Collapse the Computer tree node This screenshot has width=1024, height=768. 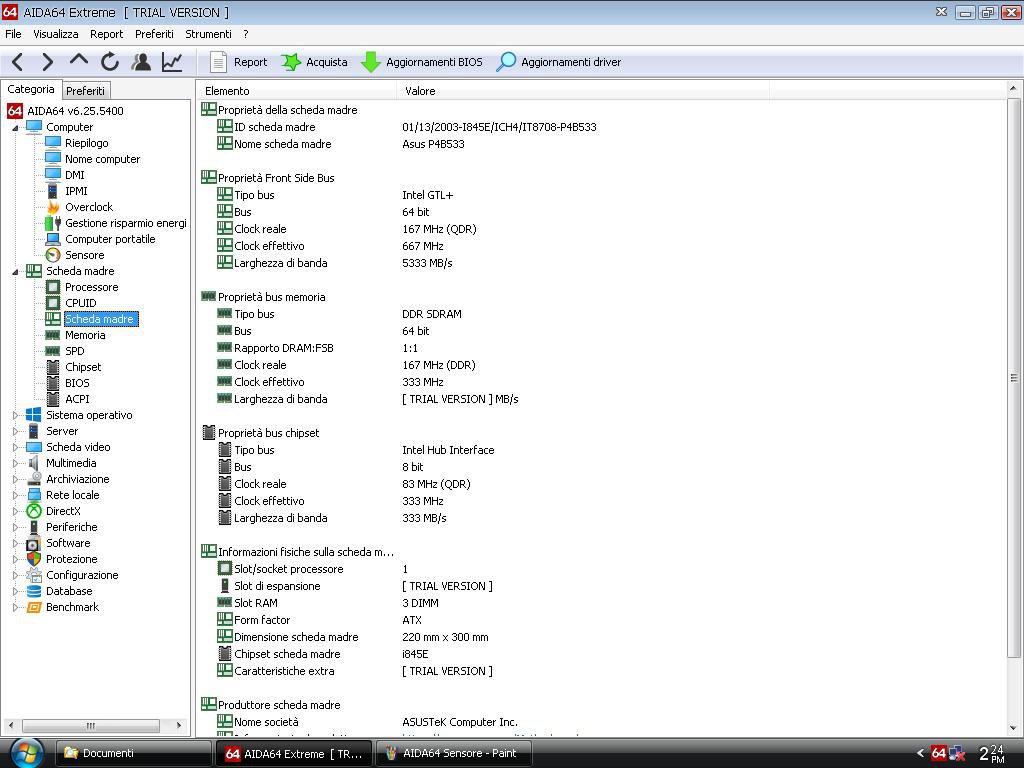[15, 127]
